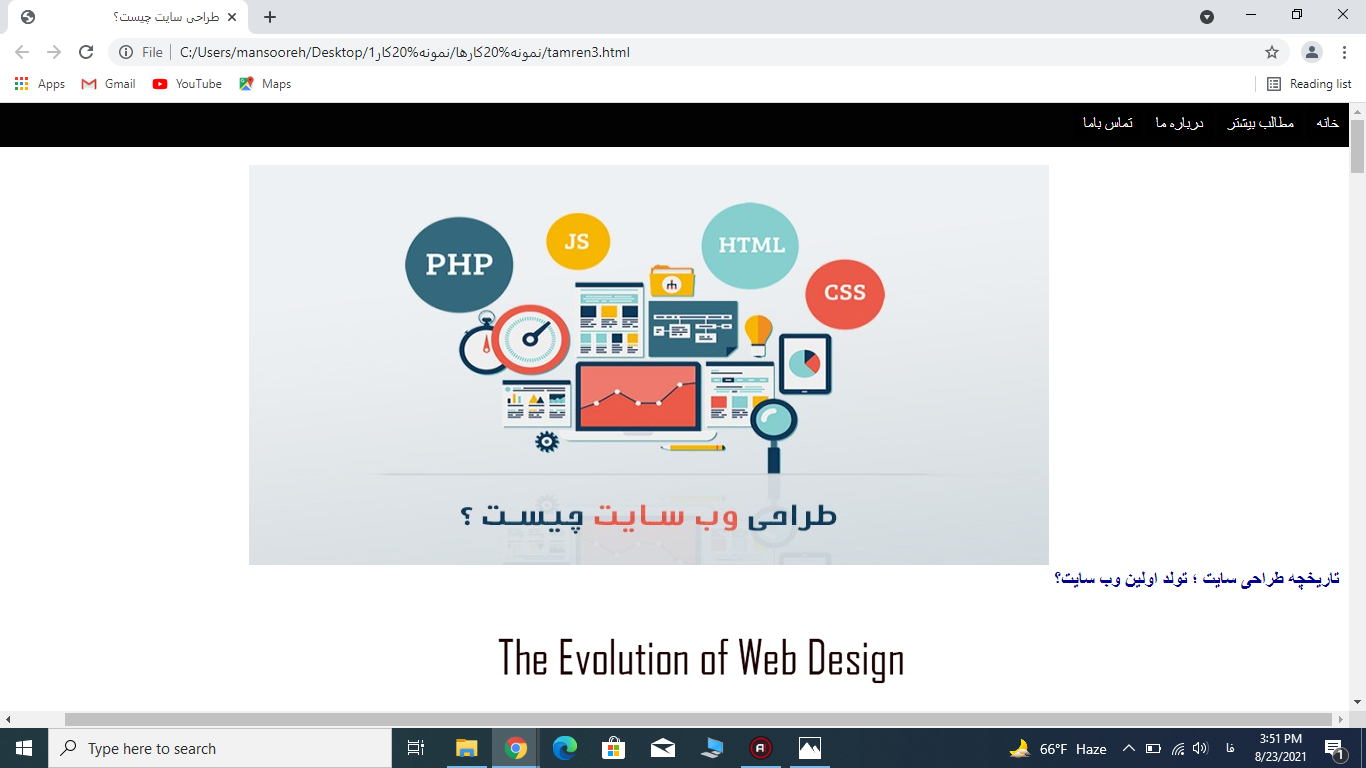
Task: Open the تماس با ما nav link
Action: pos(1108,123)
